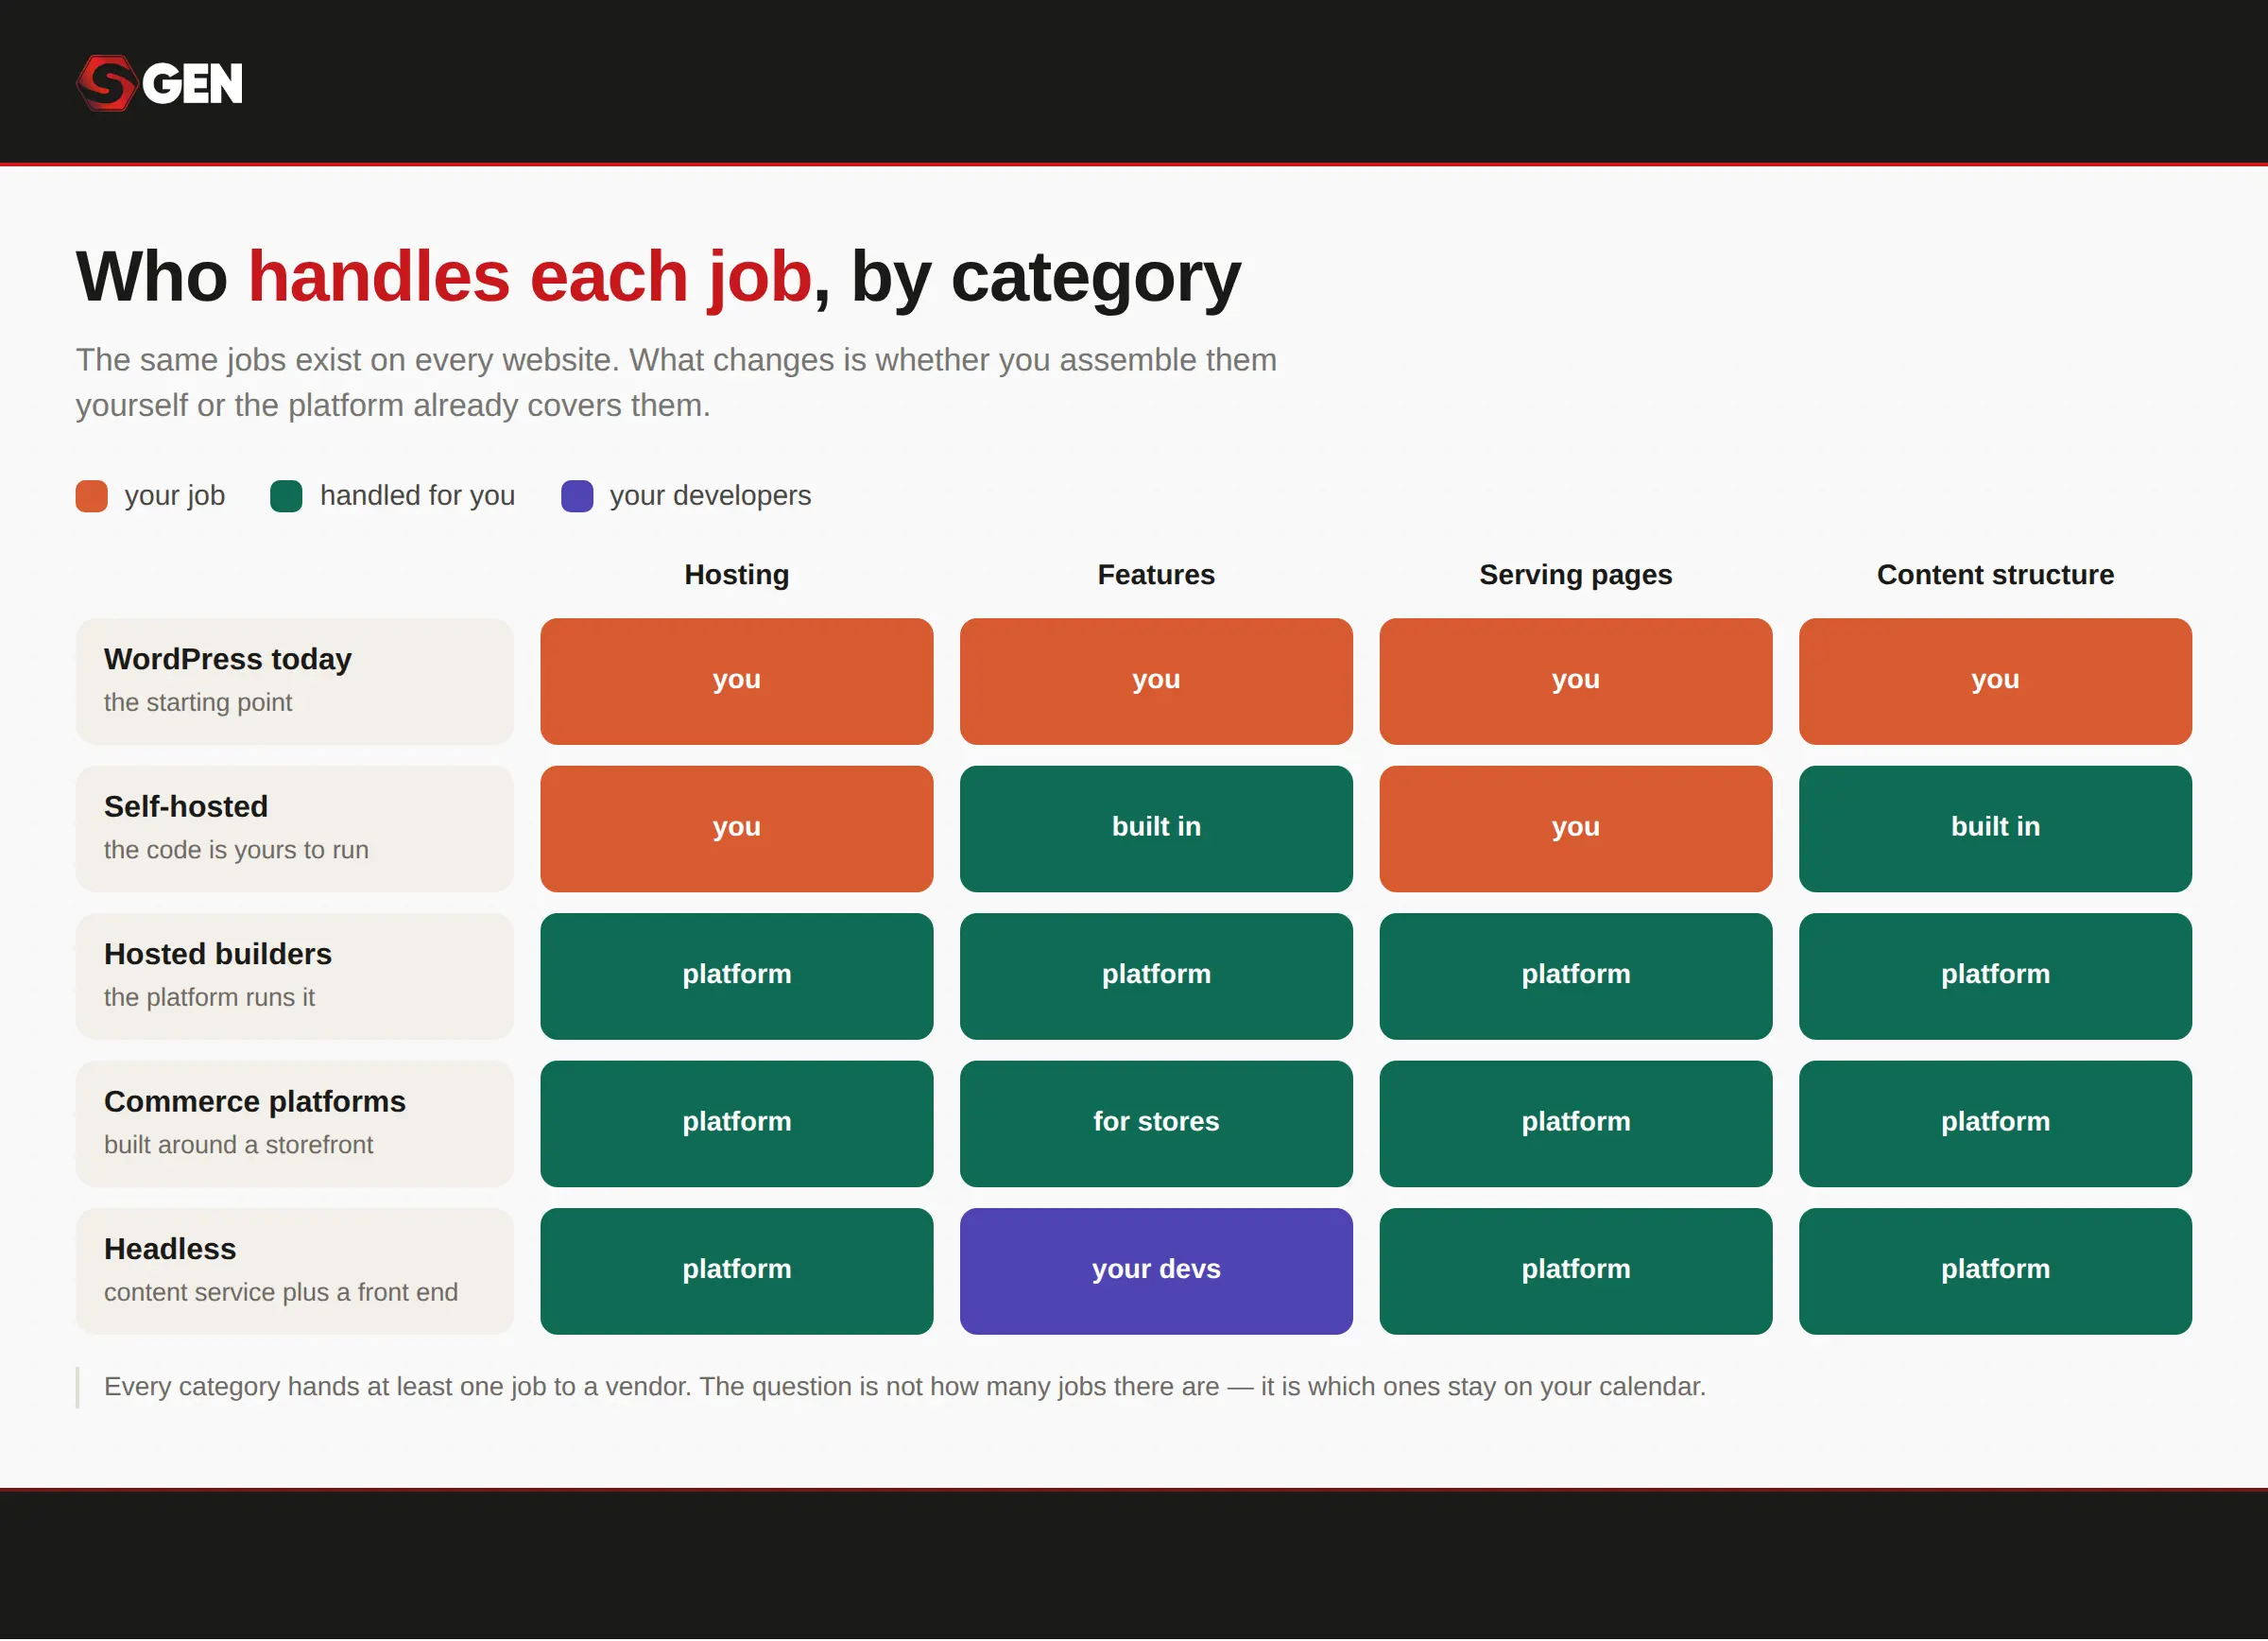Select the Headless row label
Image resolution: width=2268 pixels, height=1641 pixels.
click(x=295, y=1271)
